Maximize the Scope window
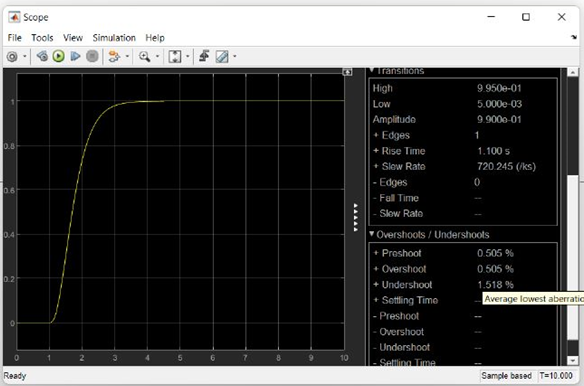 (x=526, y=17)
